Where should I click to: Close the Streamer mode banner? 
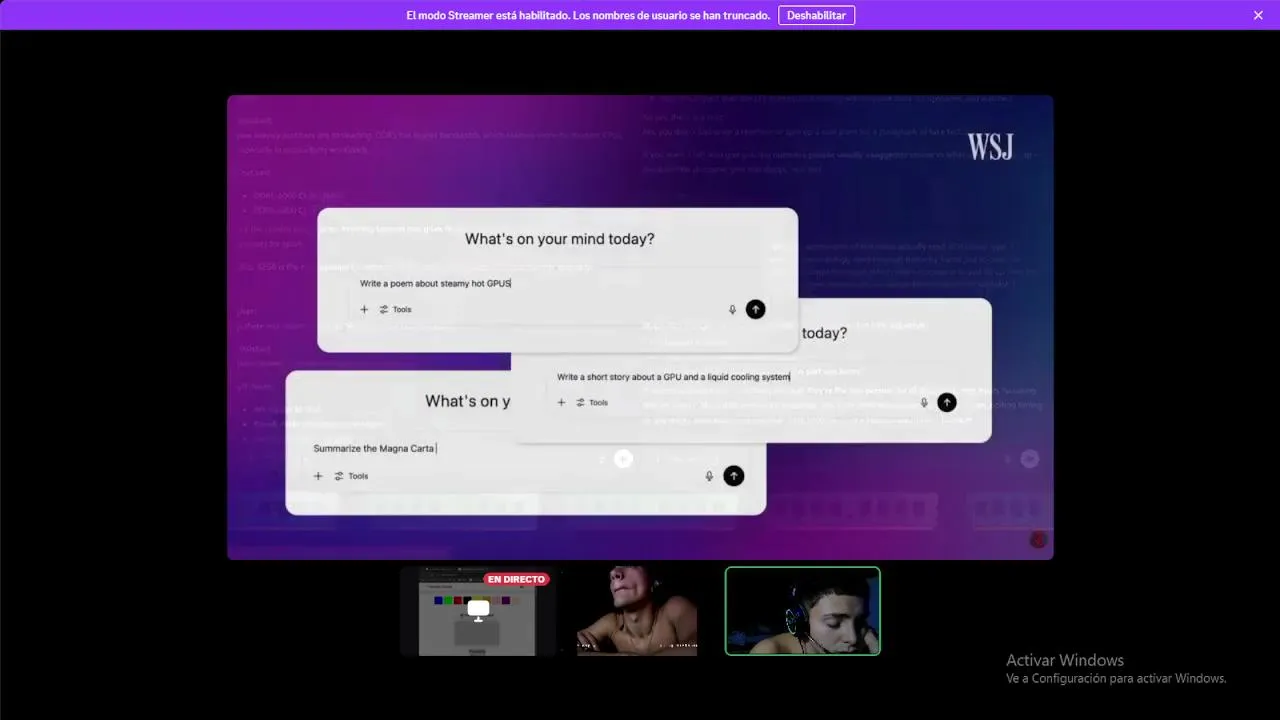1258,15
